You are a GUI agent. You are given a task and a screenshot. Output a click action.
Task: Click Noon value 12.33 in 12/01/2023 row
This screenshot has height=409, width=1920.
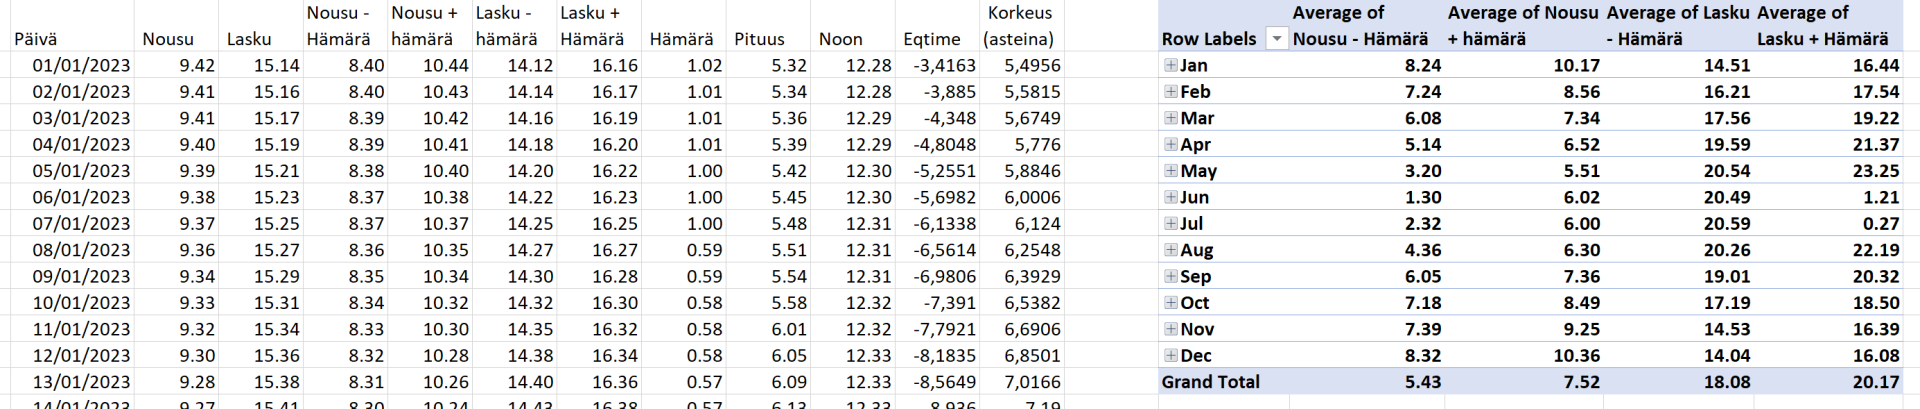[852, 356]
